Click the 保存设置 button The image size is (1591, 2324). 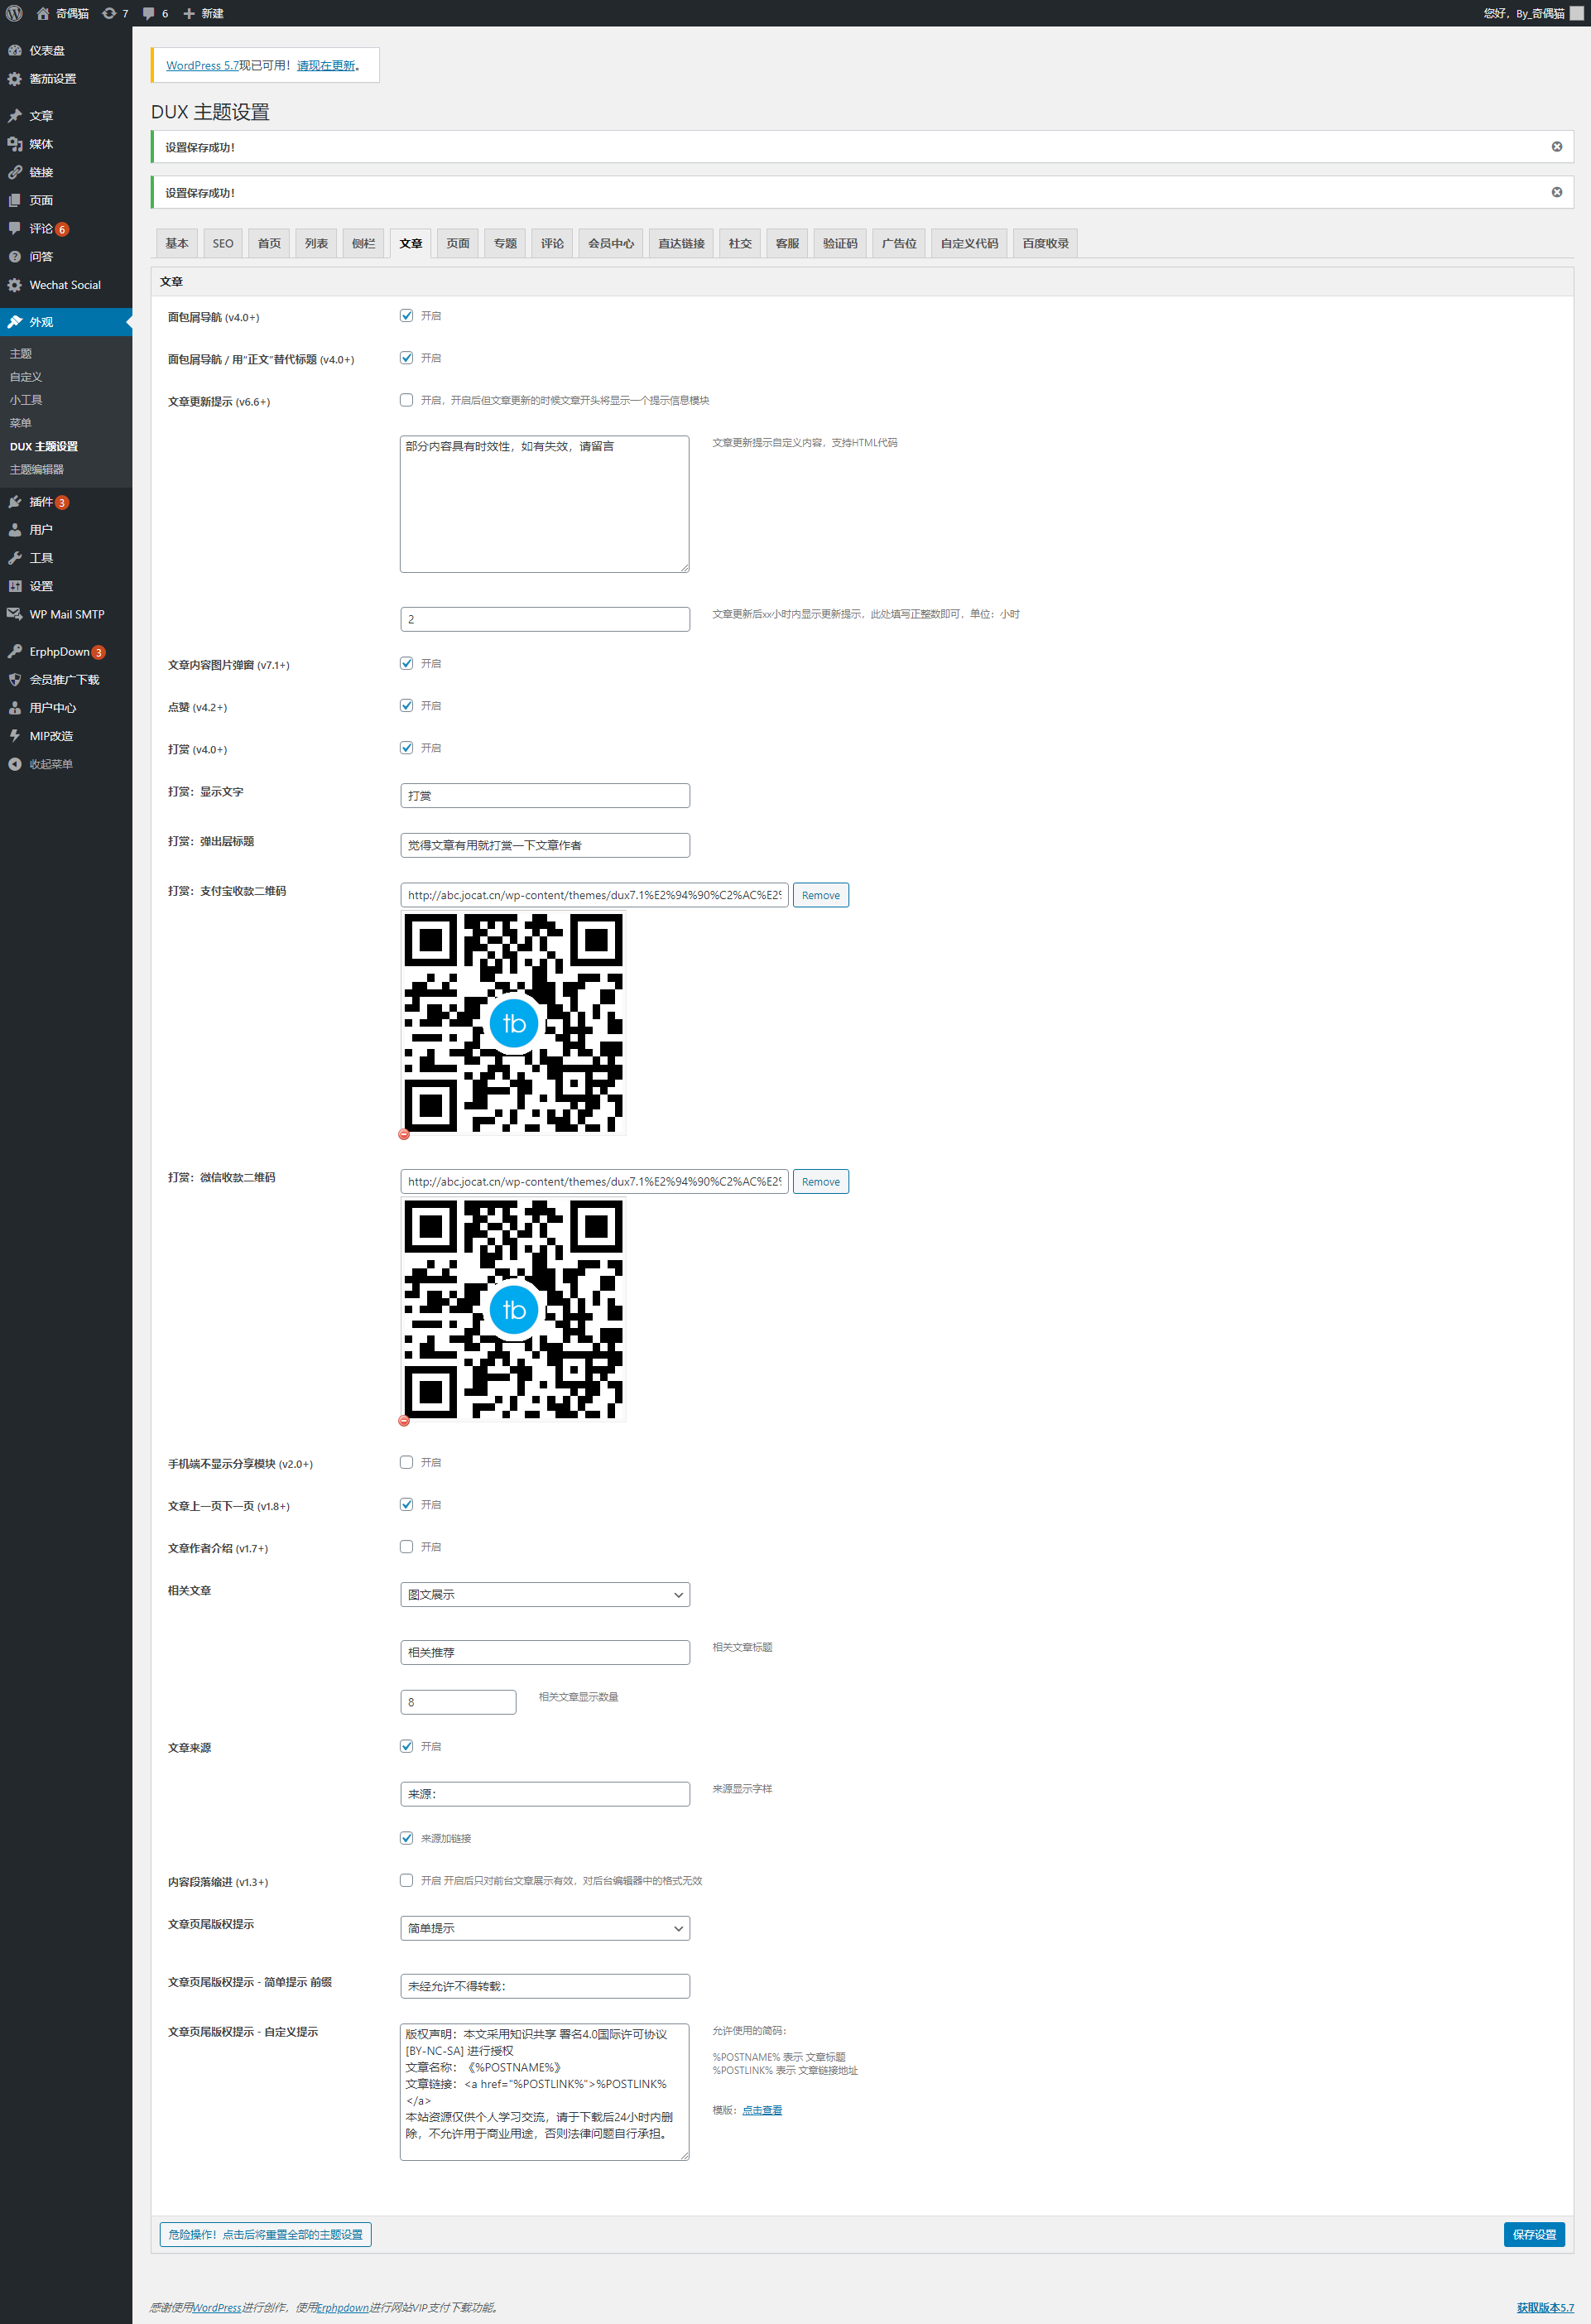(x=1534, y=2234)
